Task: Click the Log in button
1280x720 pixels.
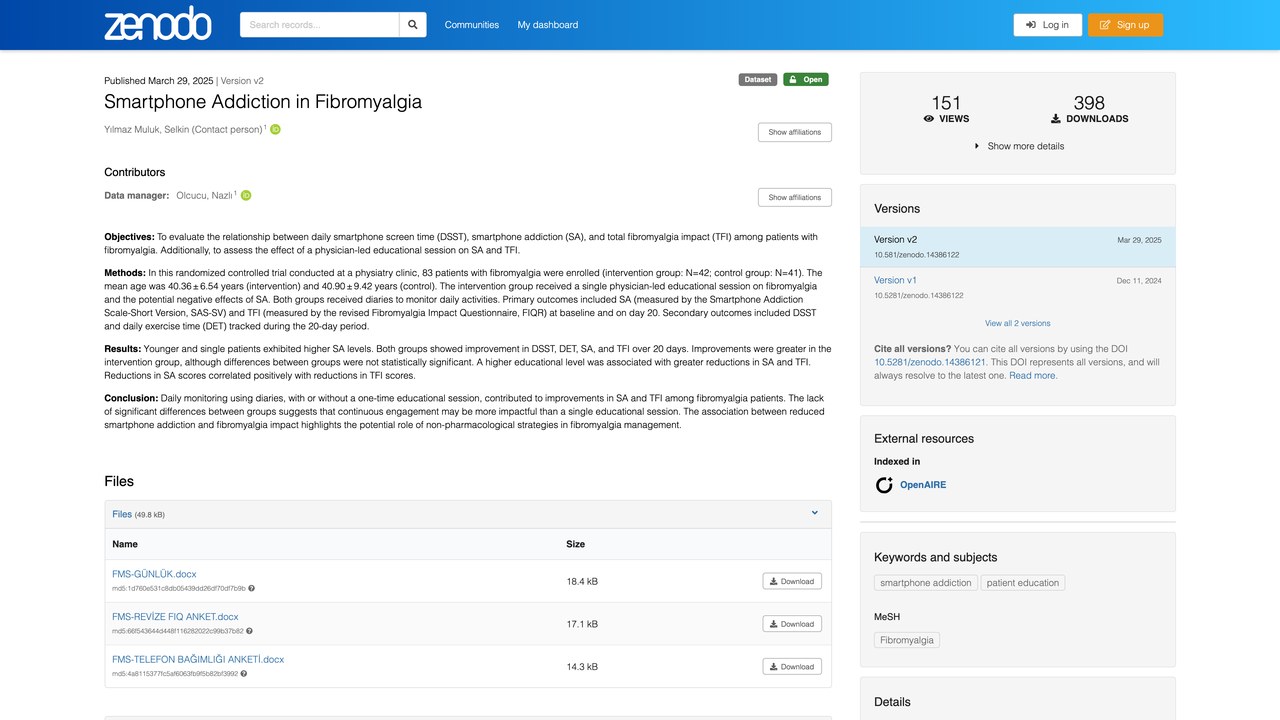Action: (1047, 25)
